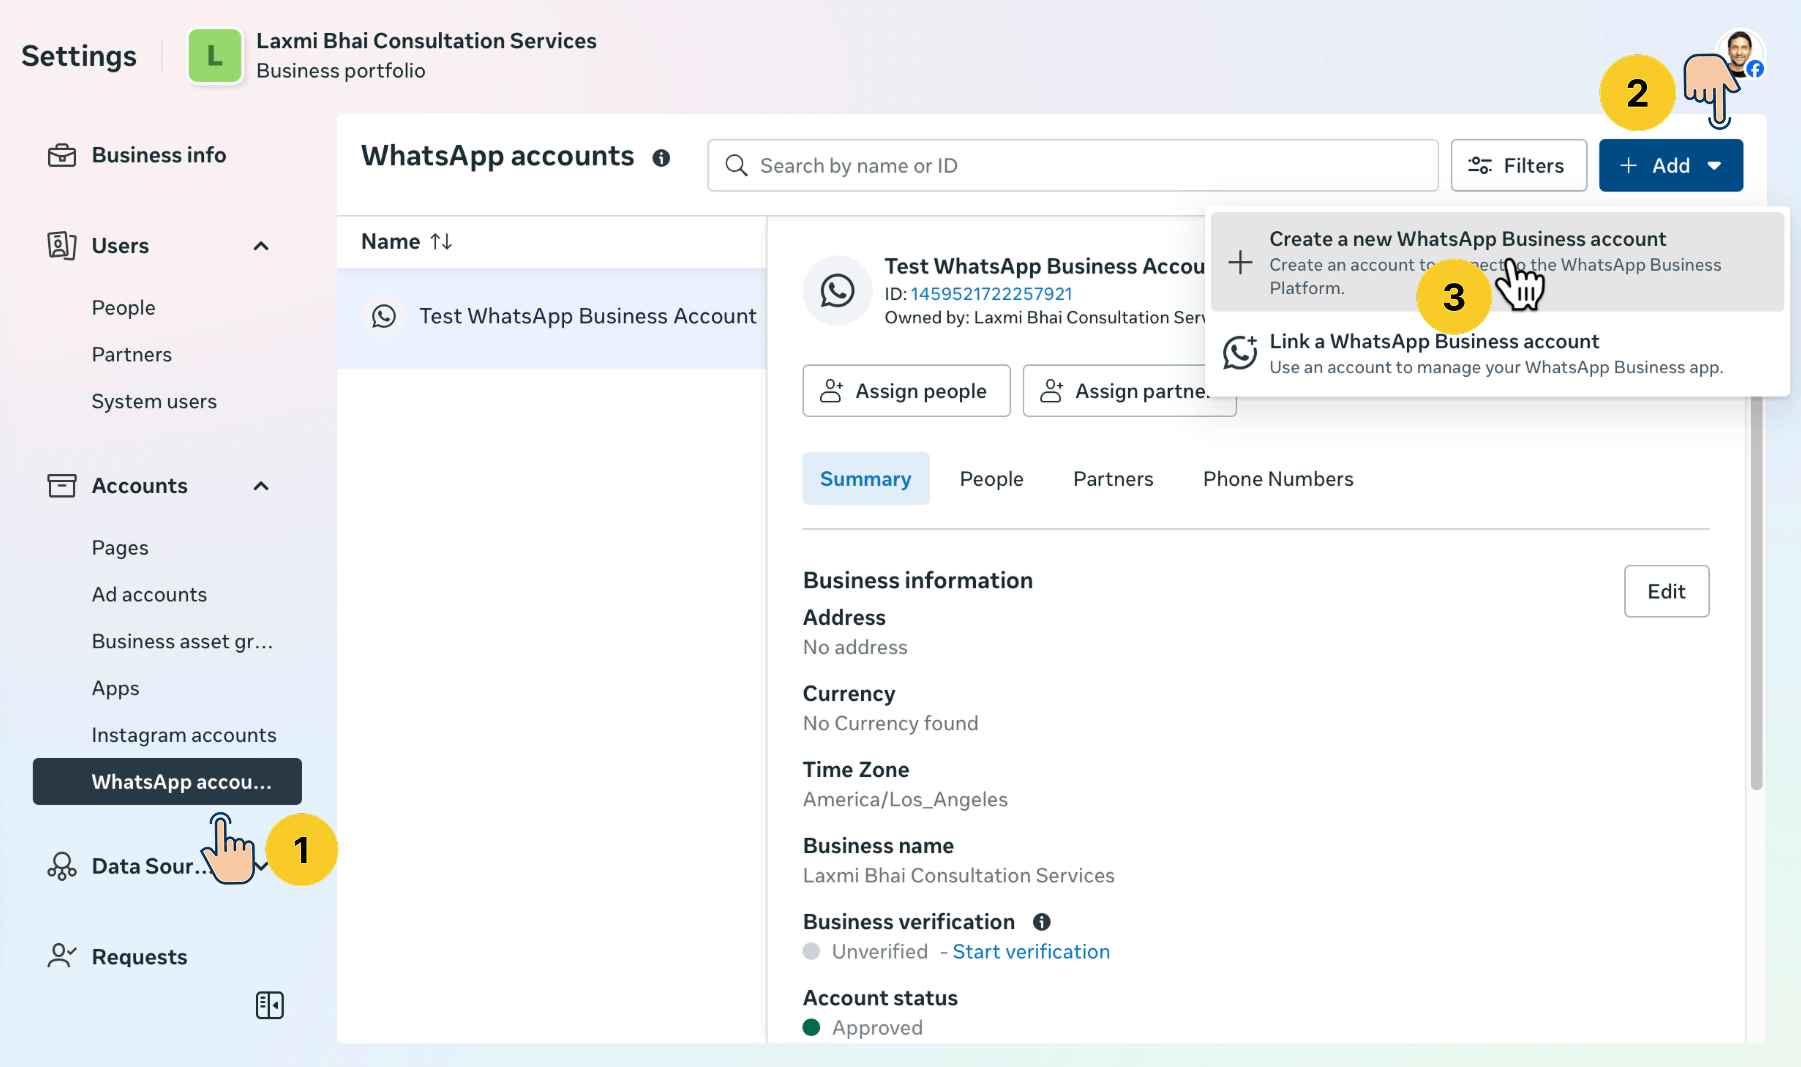Click the Accounts sidebar icon
1801x1067 pixels.
[62, 486]
